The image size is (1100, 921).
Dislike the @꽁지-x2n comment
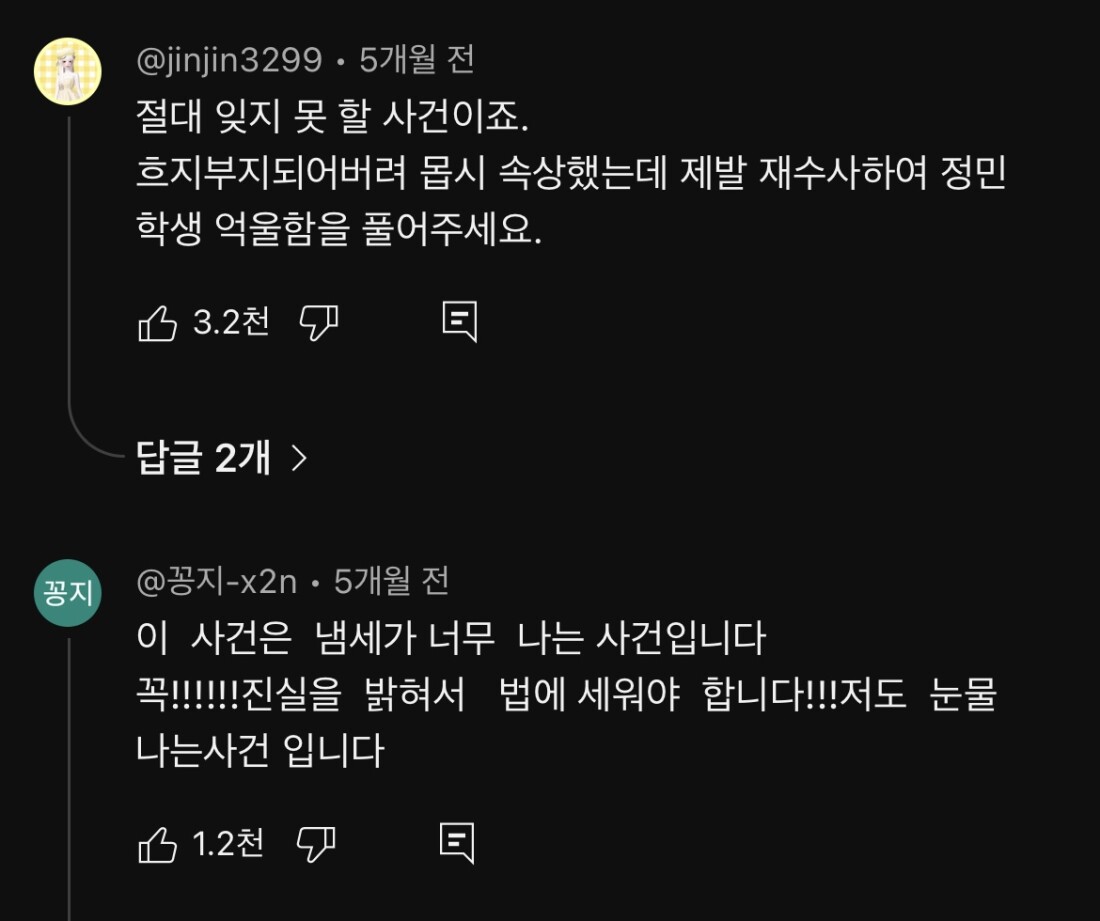[x=317, y=845]
